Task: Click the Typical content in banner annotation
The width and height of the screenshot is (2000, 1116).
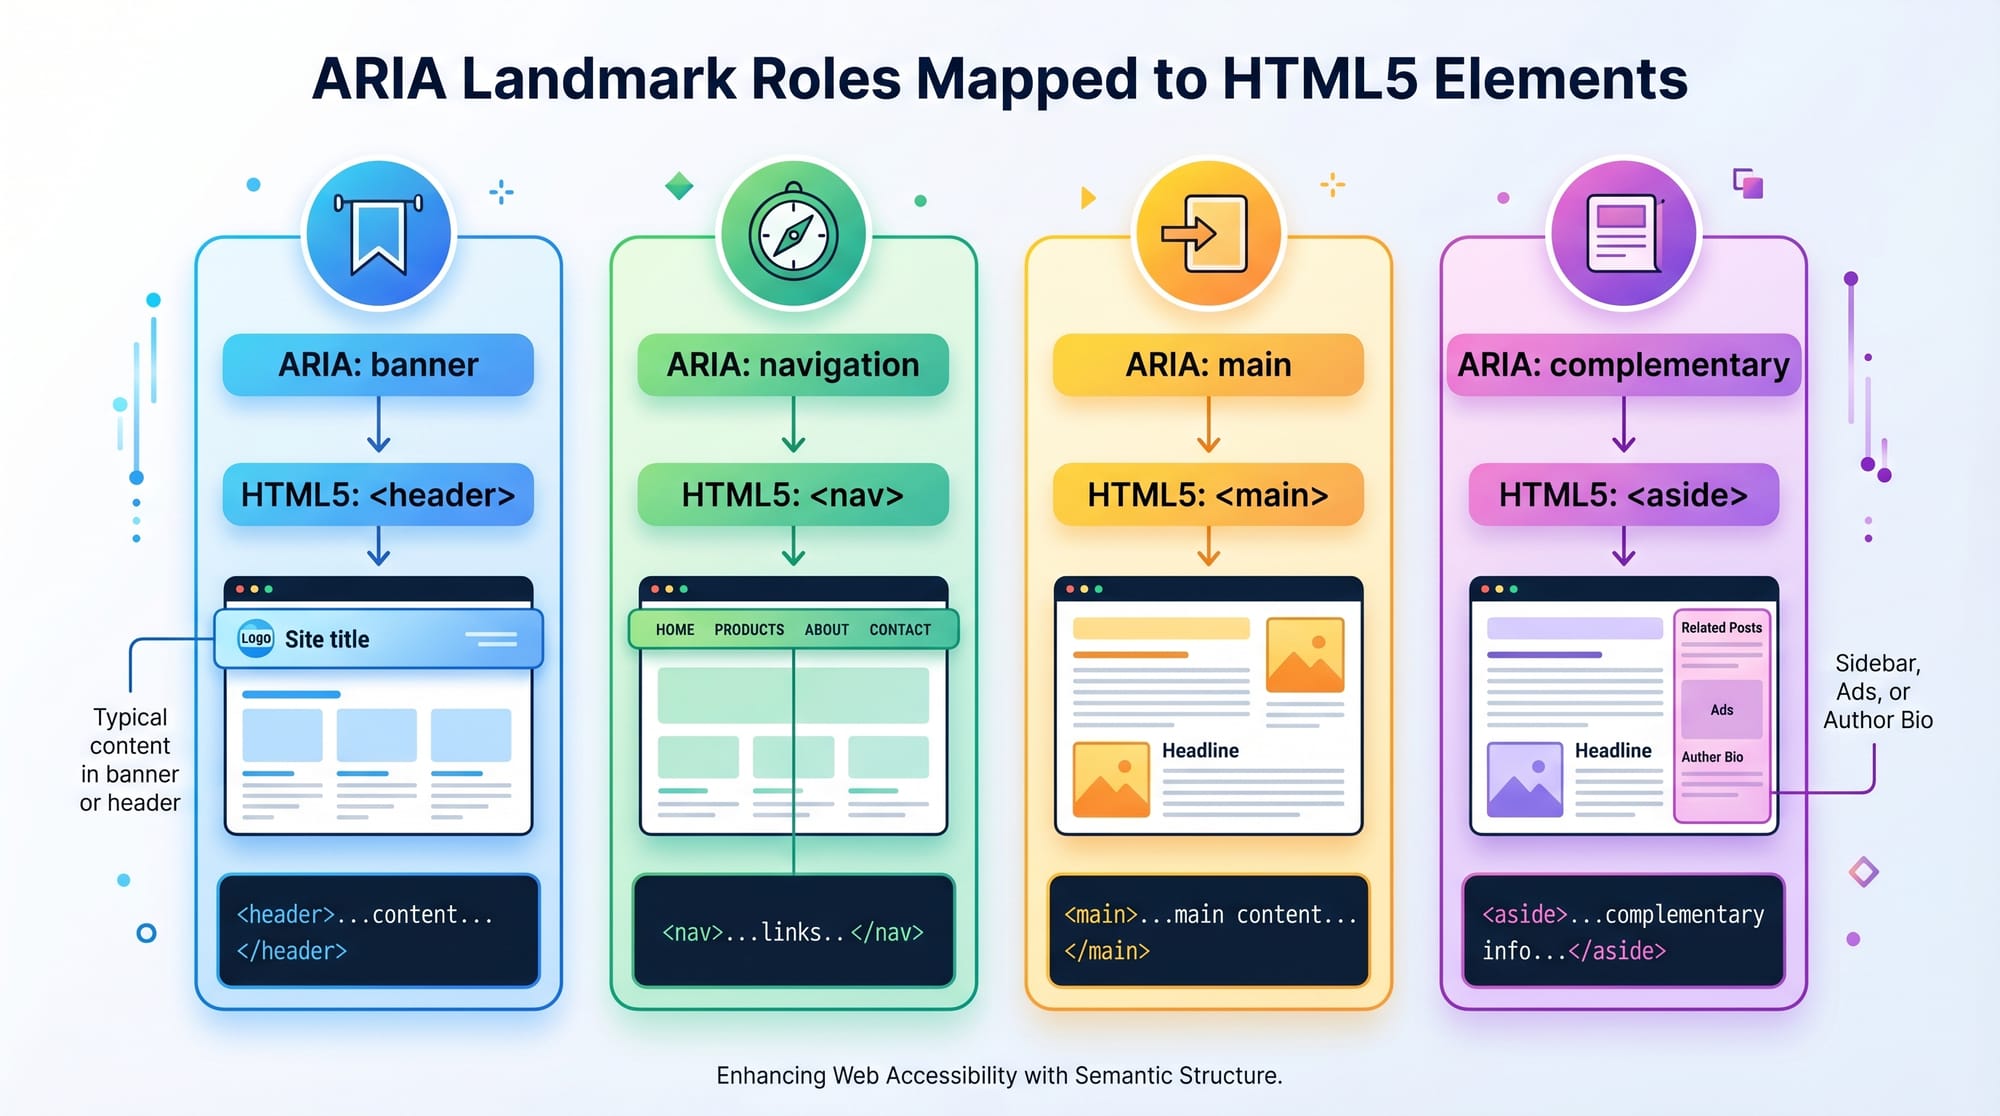Action: [130, 760]
